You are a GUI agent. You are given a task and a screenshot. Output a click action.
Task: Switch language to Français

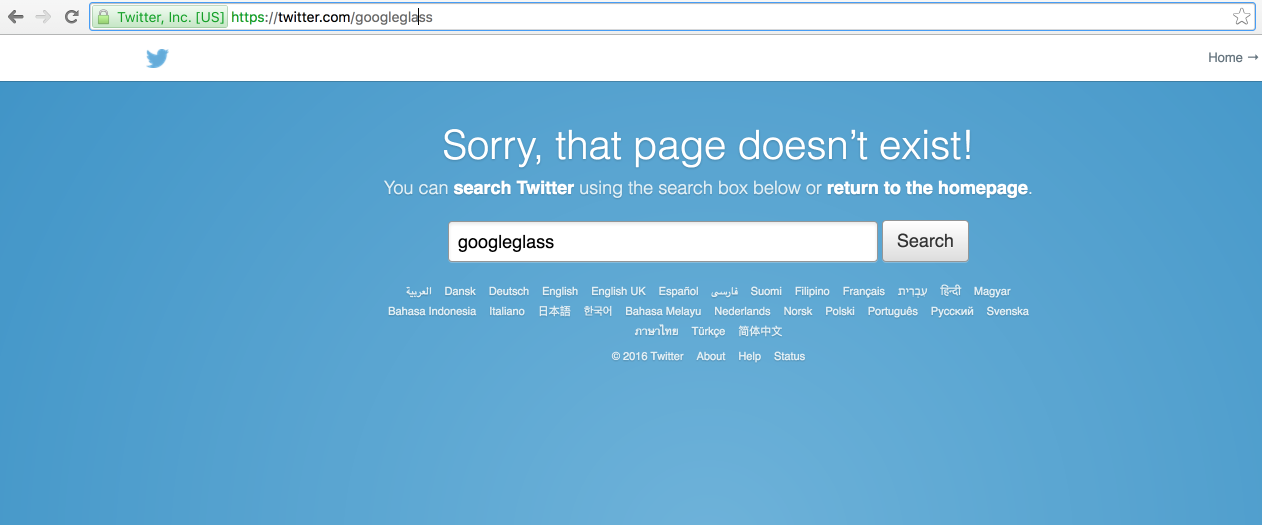tap(863, 291)
